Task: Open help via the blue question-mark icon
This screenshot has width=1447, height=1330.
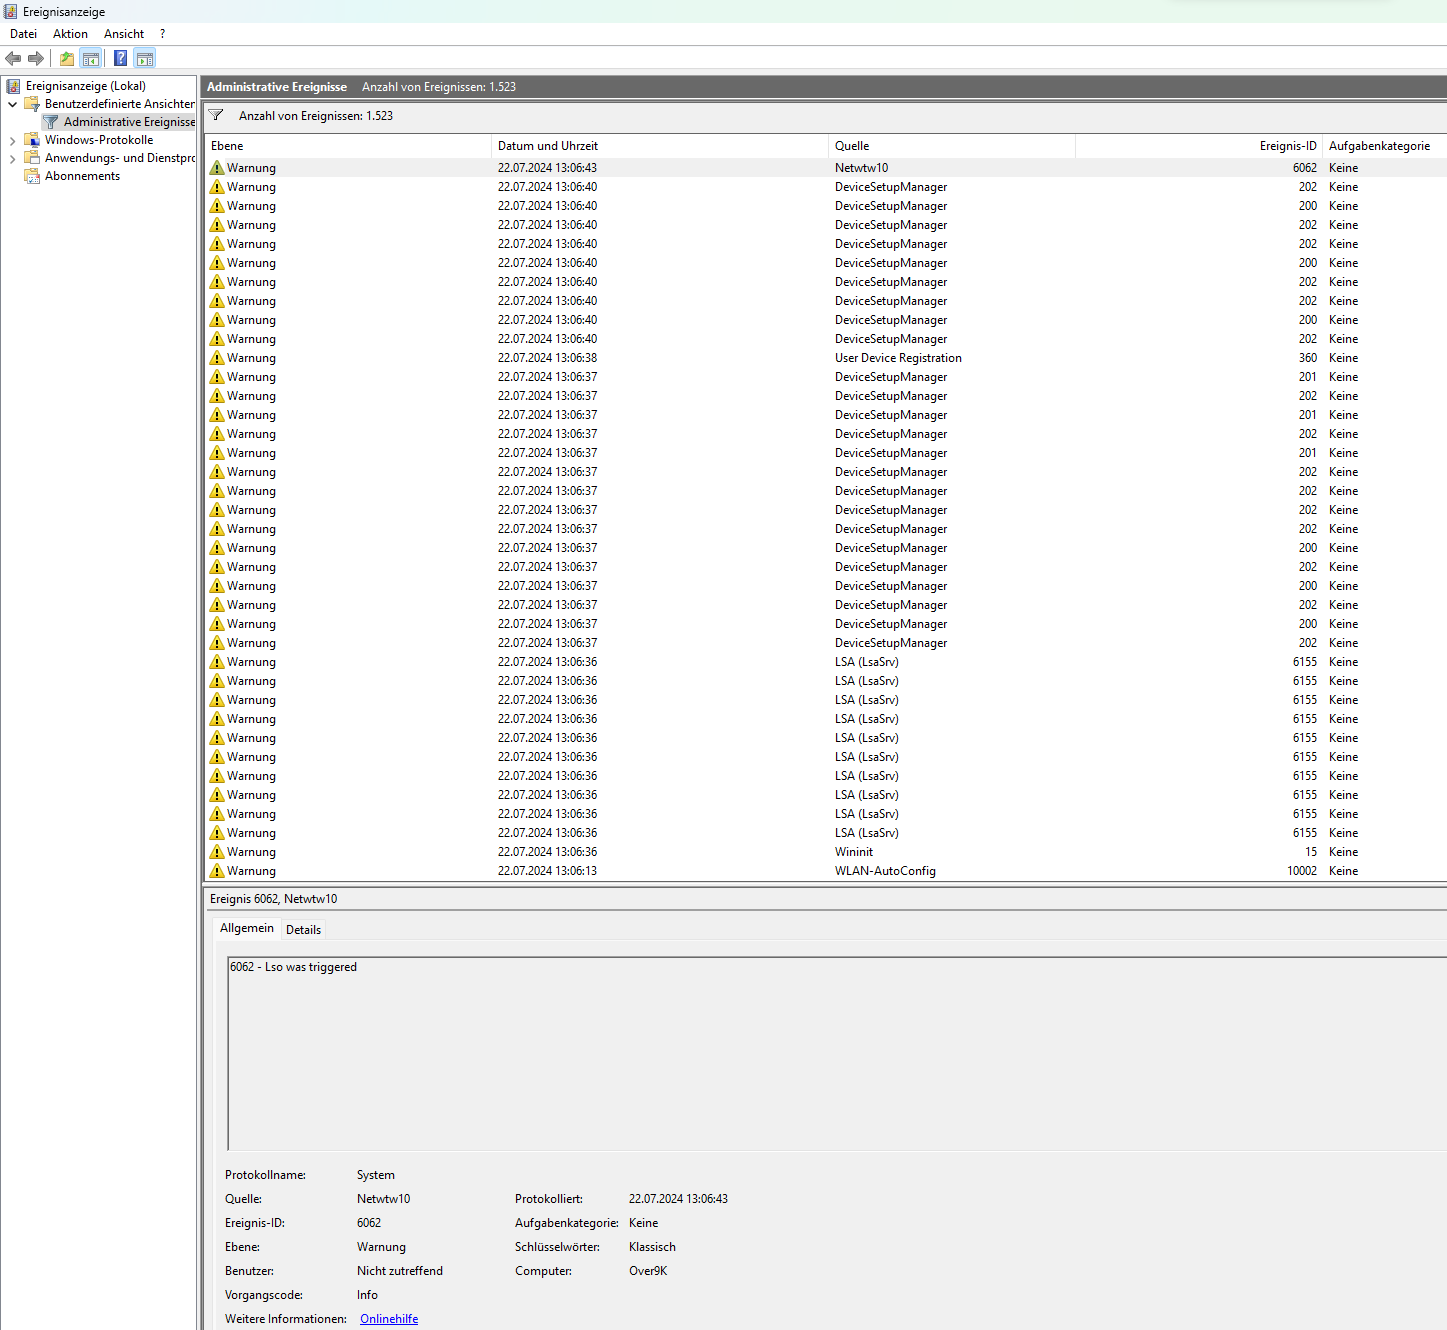Action: [121, 58]
